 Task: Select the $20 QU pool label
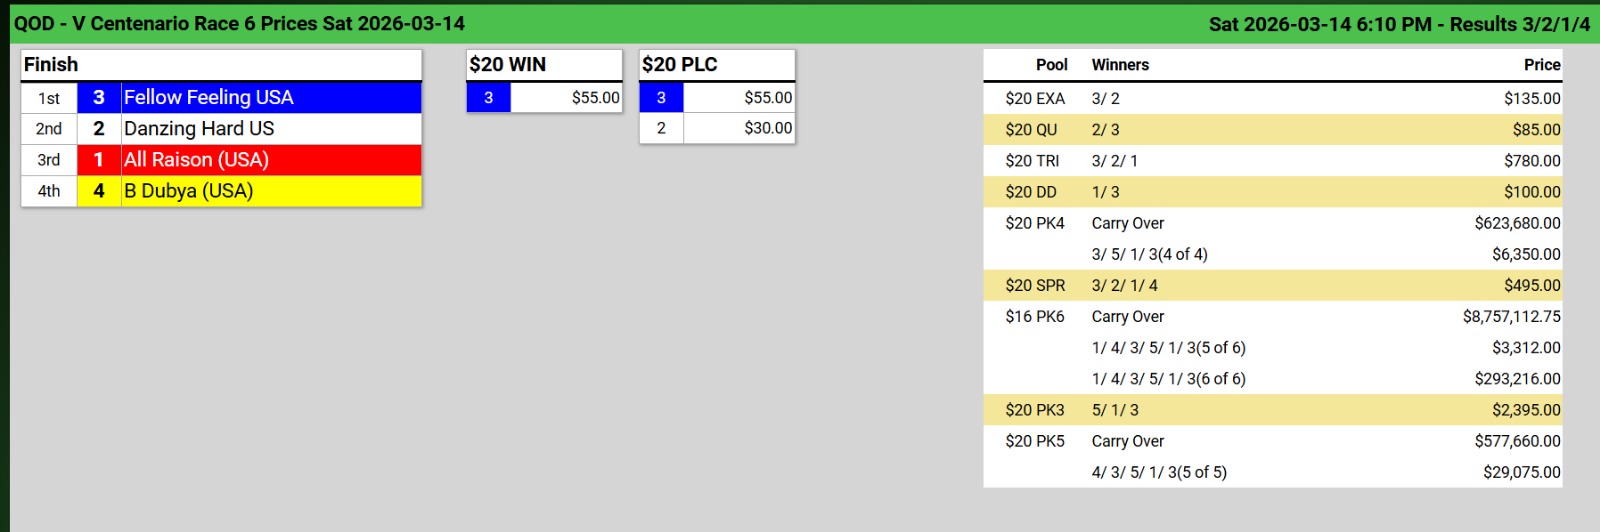pyautogui.click(x=1031, y=130)
